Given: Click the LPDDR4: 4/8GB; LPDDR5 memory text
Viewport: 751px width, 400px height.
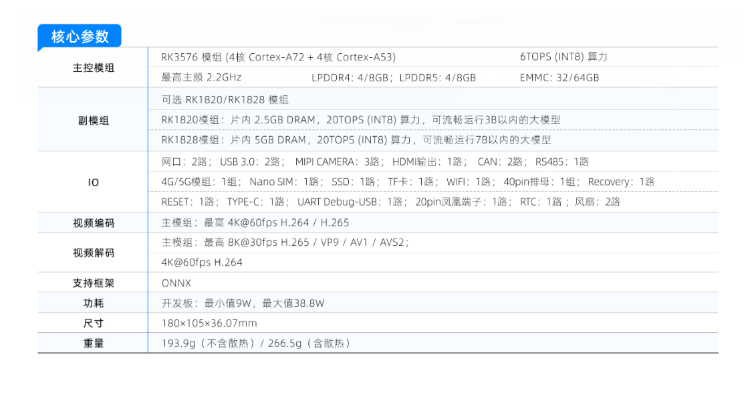Looking at the screenshot, I should pyautogui.click(x=394, y=78).
